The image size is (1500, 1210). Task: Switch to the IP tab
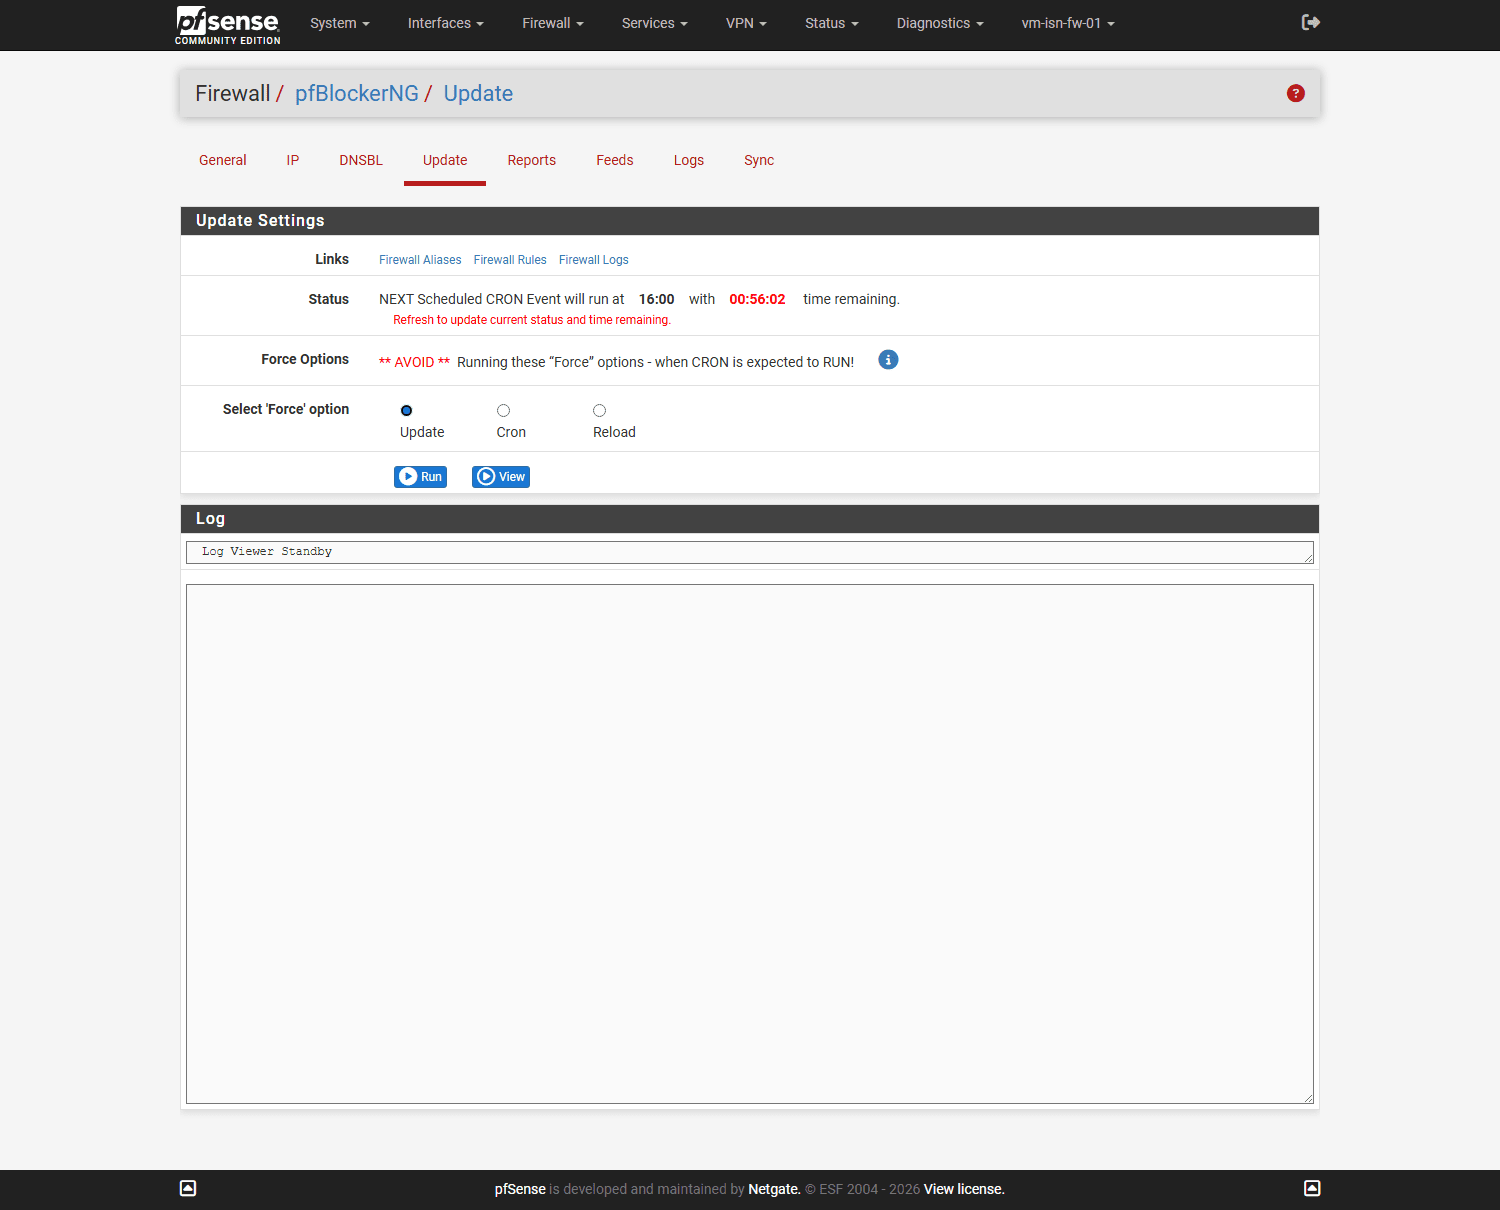pyautogui.click(x=293, y=160)
